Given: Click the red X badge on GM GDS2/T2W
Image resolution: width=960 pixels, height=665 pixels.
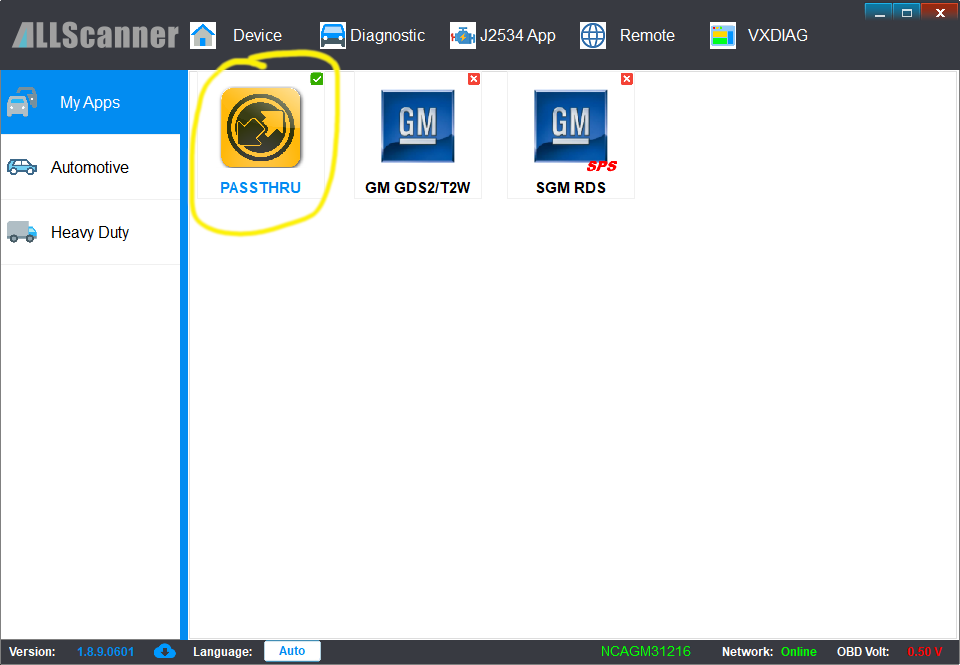Looking at the screenshot, I should pyautogui.click(x=474, y=79).
